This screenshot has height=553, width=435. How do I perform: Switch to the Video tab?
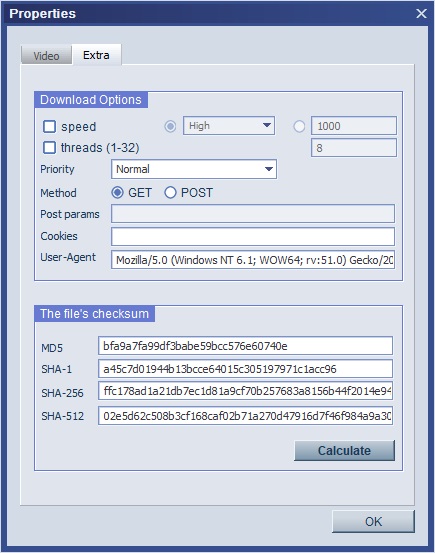(46, 55)
